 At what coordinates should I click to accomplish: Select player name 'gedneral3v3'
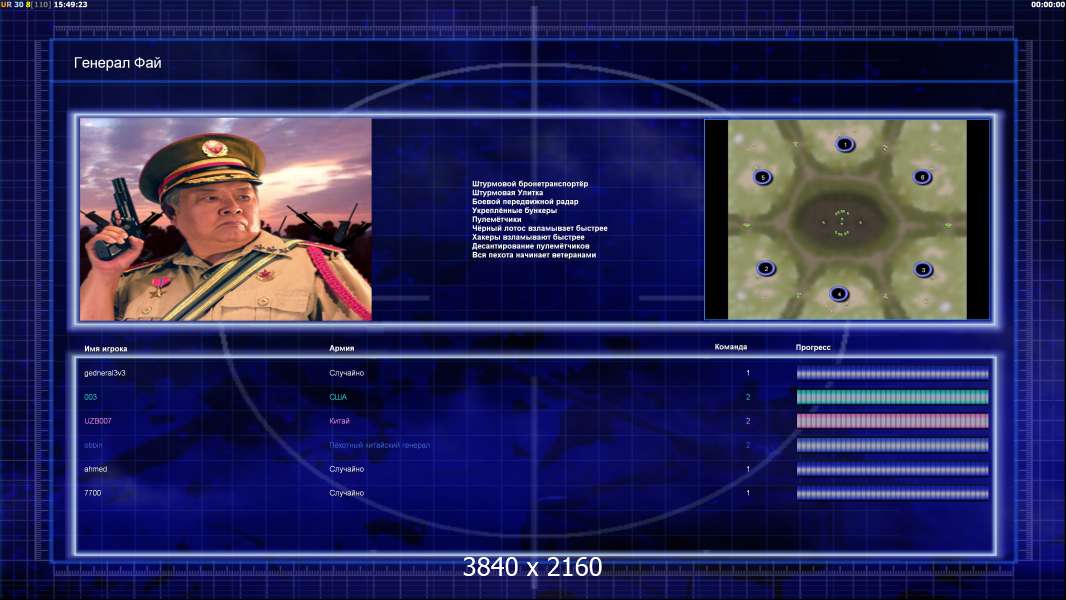click(105, 373)
